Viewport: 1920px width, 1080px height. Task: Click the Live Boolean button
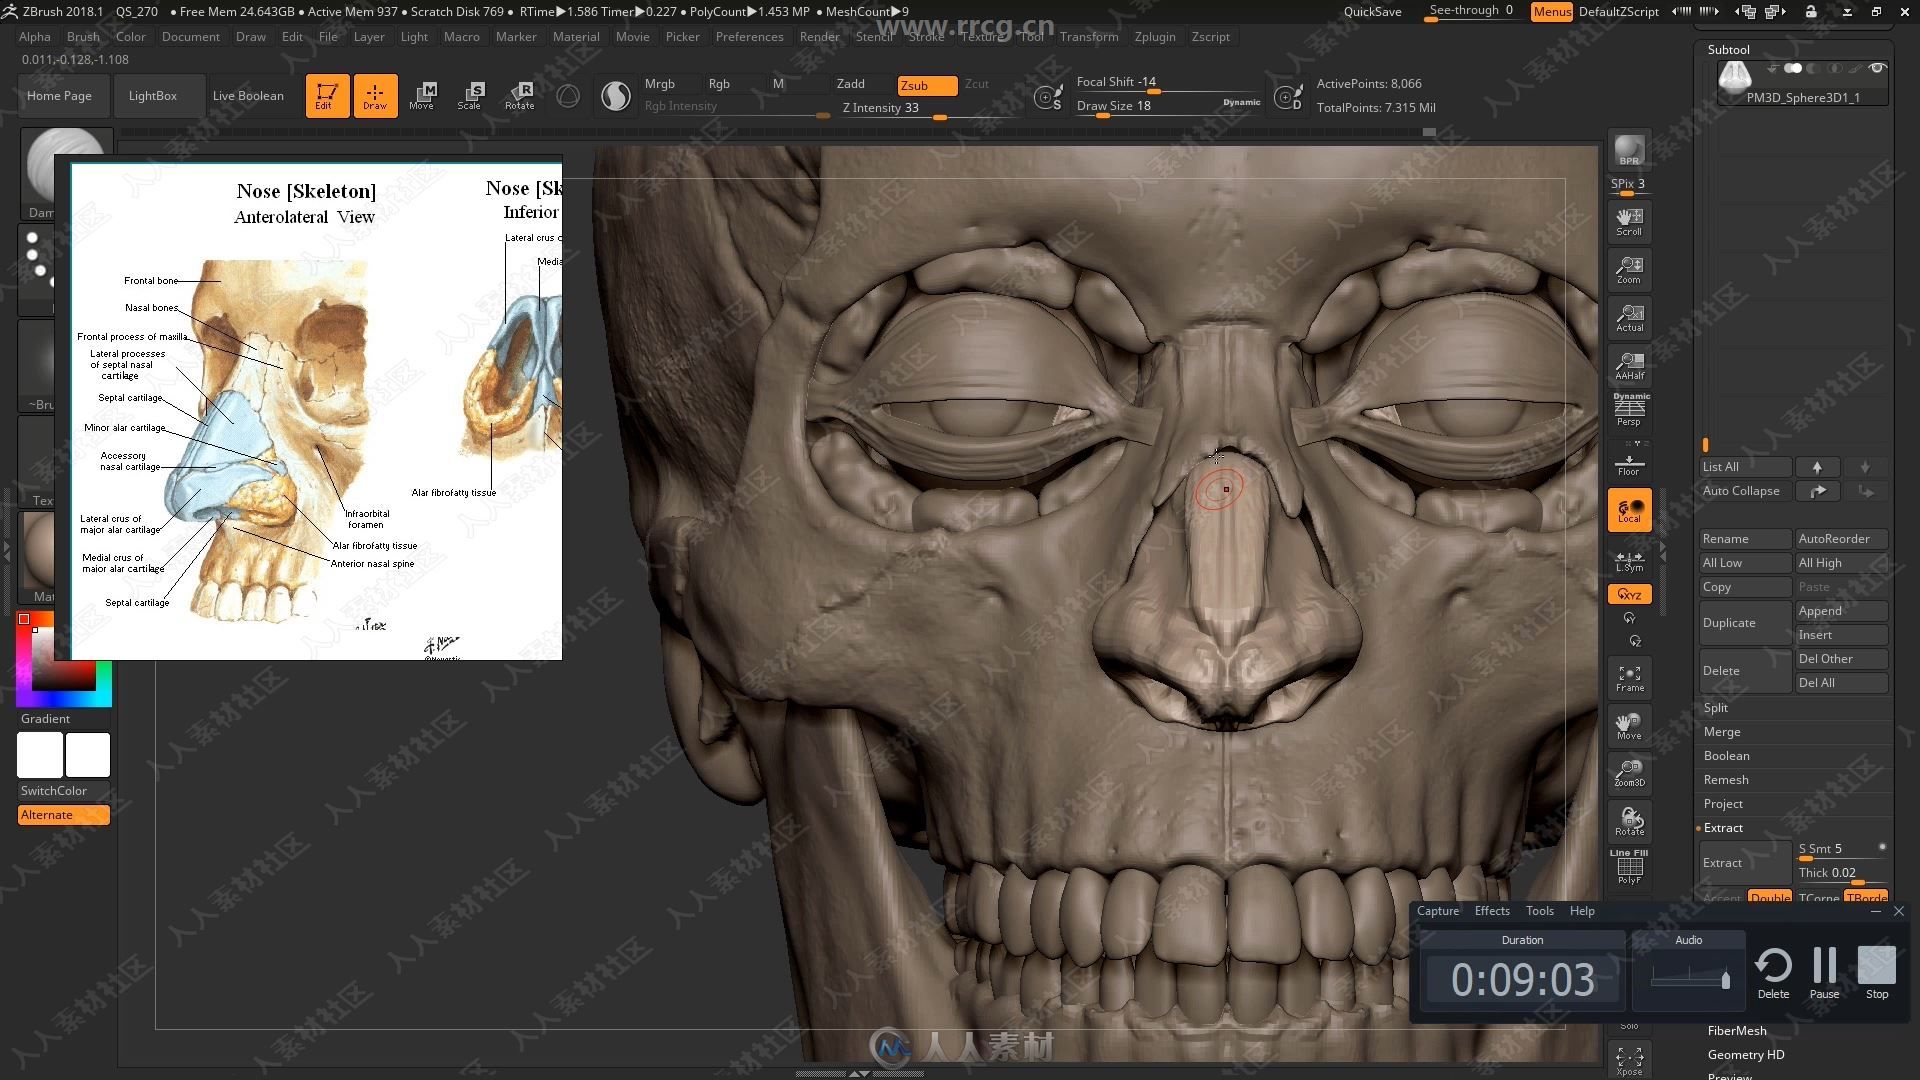248,96
